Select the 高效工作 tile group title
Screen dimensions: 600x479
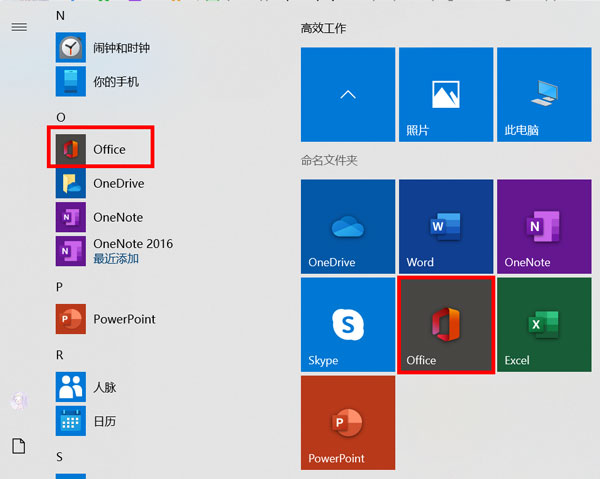323,28
